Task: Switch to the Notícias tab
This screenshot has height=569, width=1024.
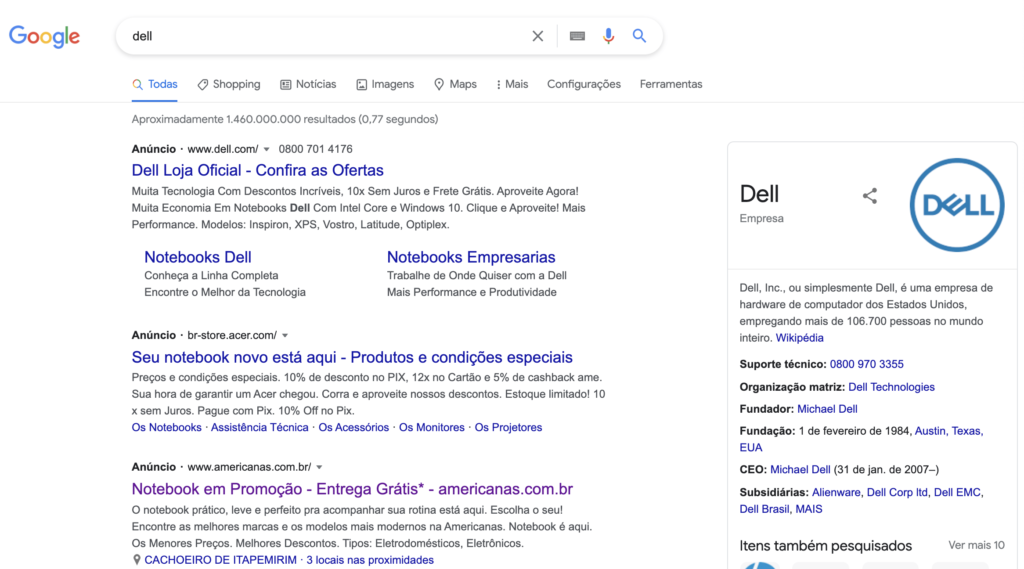Action: 308,84
